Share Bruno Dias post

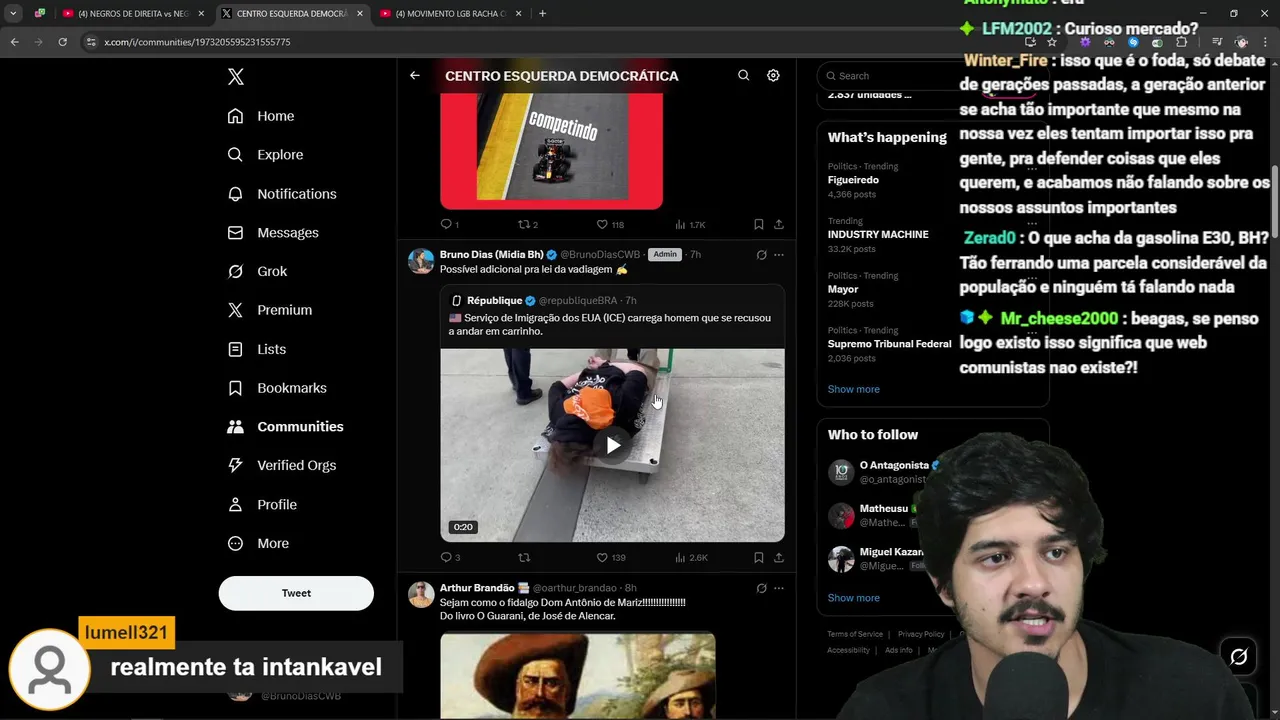pyautogui.click(x=778, y=557)
